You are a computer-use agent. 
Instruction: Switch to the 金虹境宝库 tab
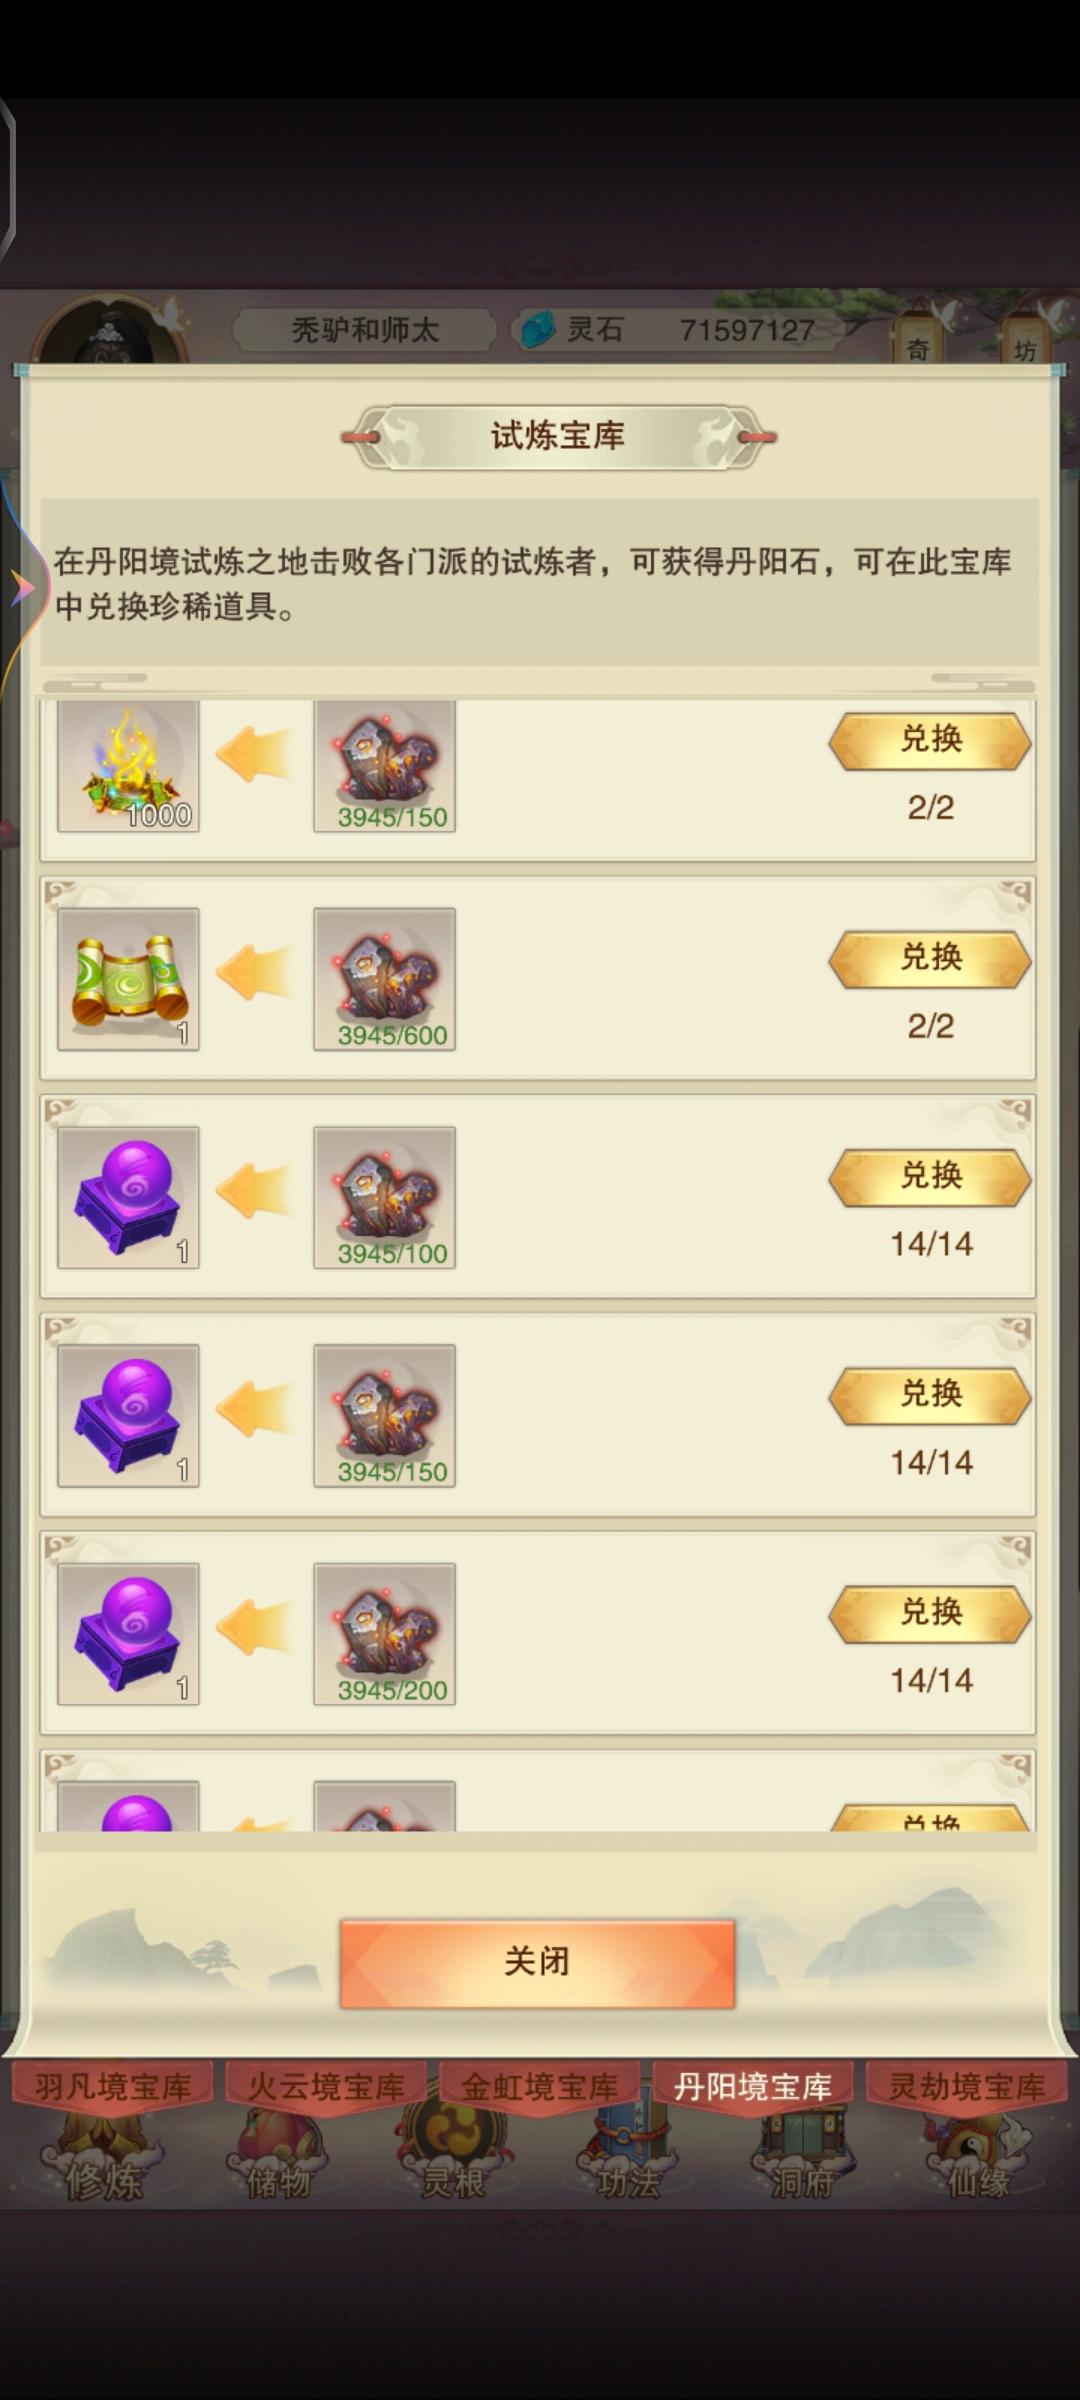click(x=539, y=2087)
